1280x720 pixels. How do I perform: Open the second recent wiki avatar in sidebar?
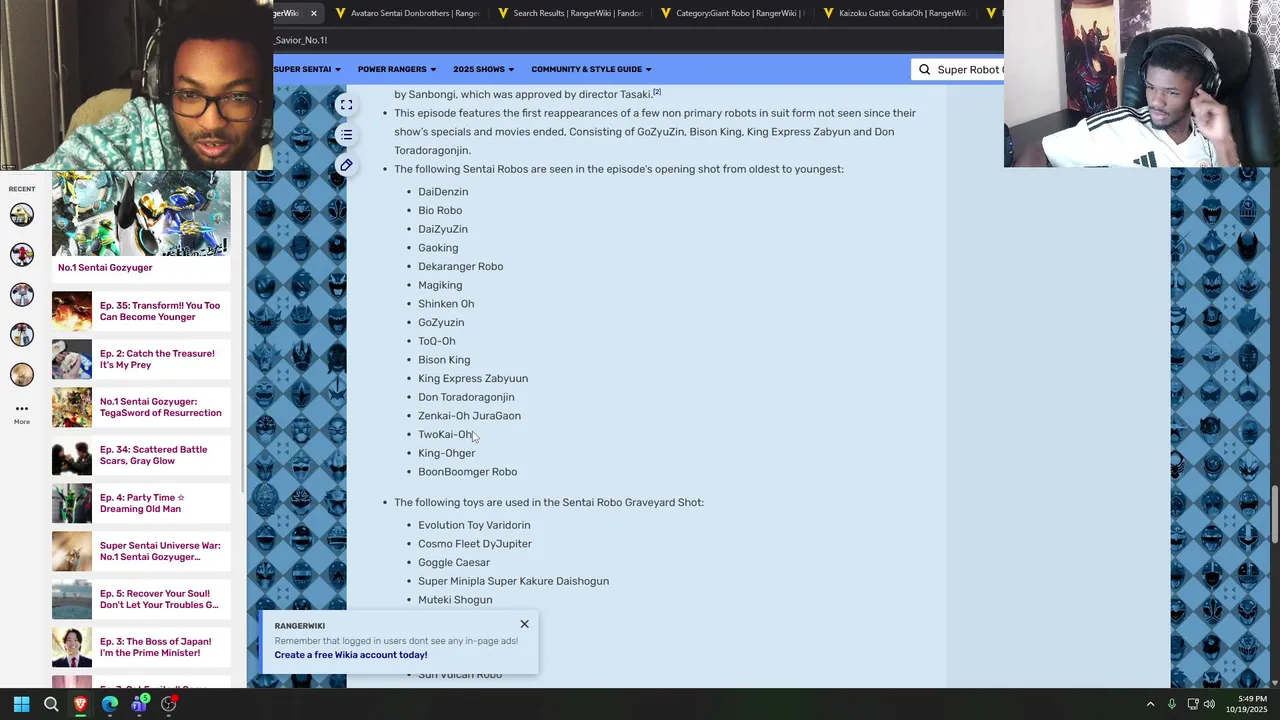pyautogui.click(x=22, y=254)
